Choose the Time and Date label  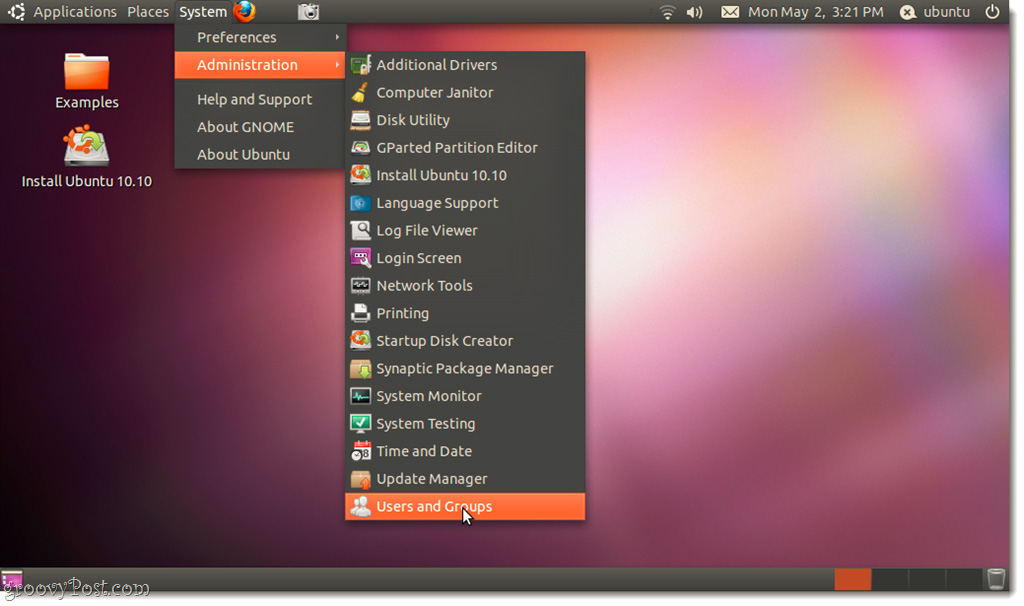tap(424, 451)
